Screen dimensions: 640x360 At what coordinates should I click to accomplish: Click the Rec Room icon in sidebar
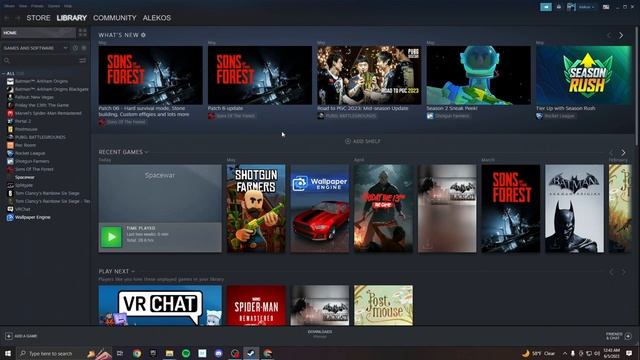coord(10,145)
